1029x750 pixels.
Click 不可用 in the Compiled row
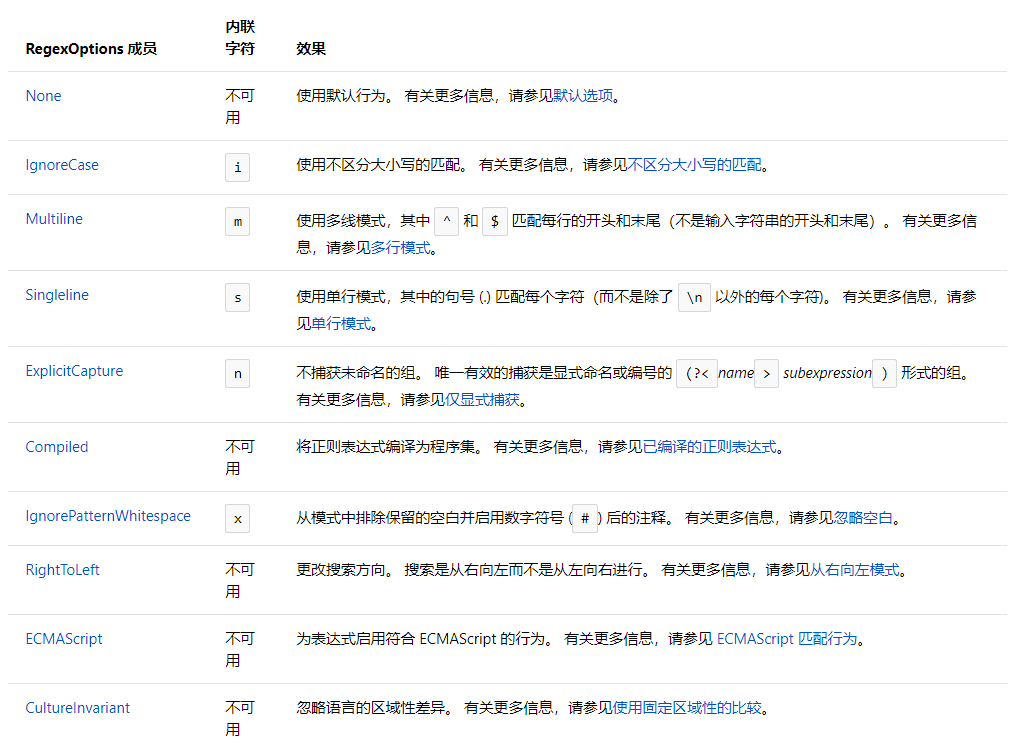[240, 457]
